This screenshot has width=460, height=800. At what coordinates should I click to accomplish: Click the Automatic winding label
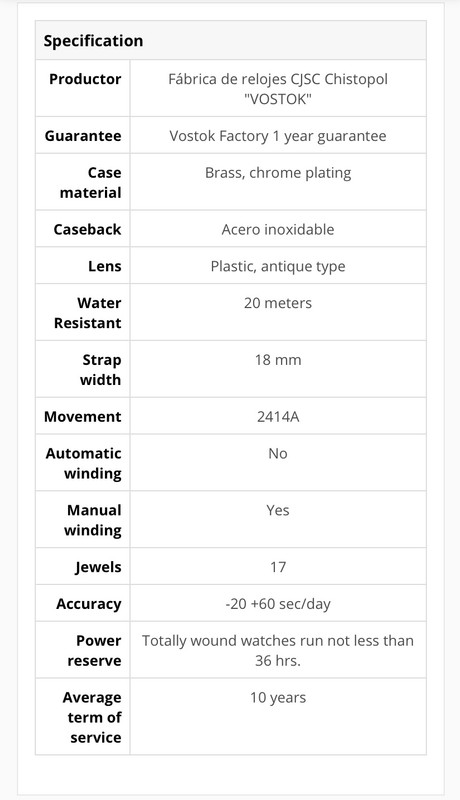[84, 463]
